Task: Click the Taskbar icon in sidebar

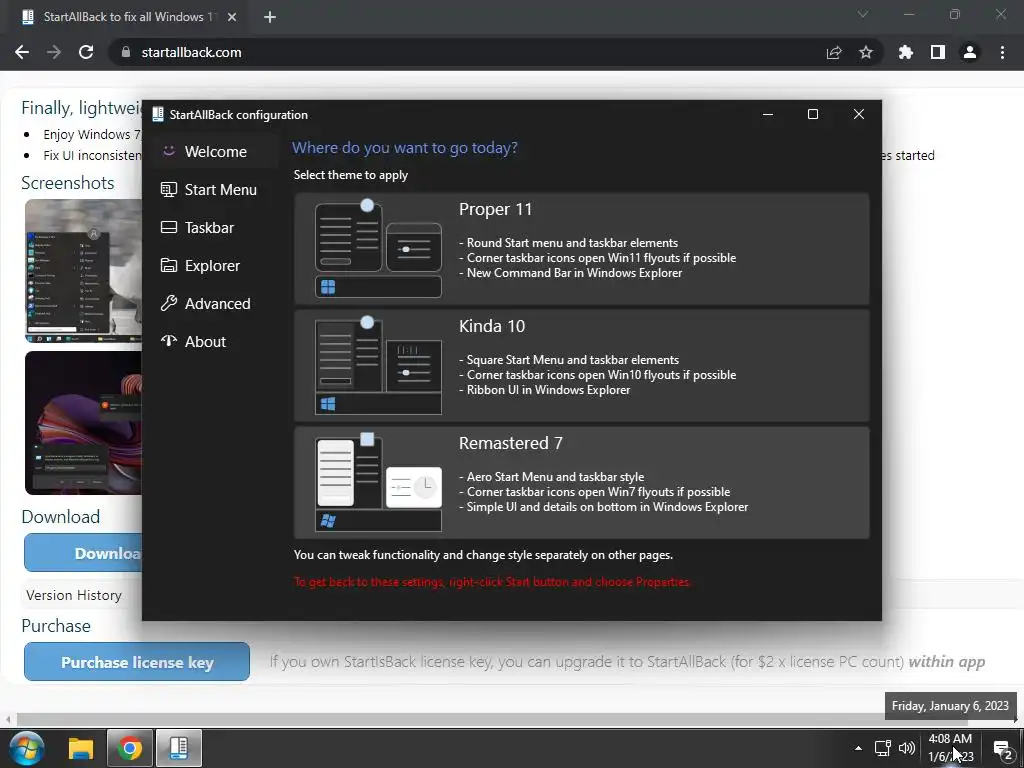Action: coord(168,227)
